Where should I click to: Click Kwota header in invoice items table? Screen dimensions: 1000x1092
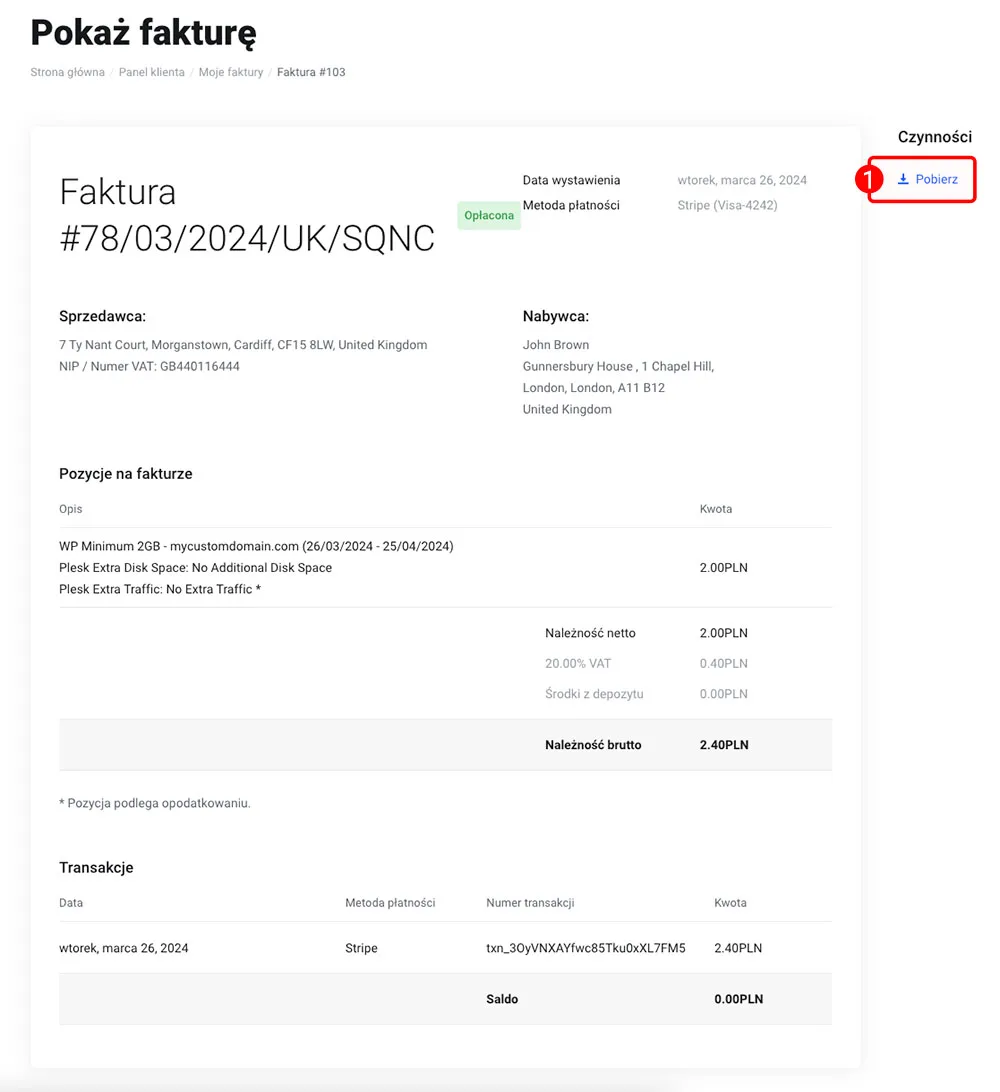point(716,509)
